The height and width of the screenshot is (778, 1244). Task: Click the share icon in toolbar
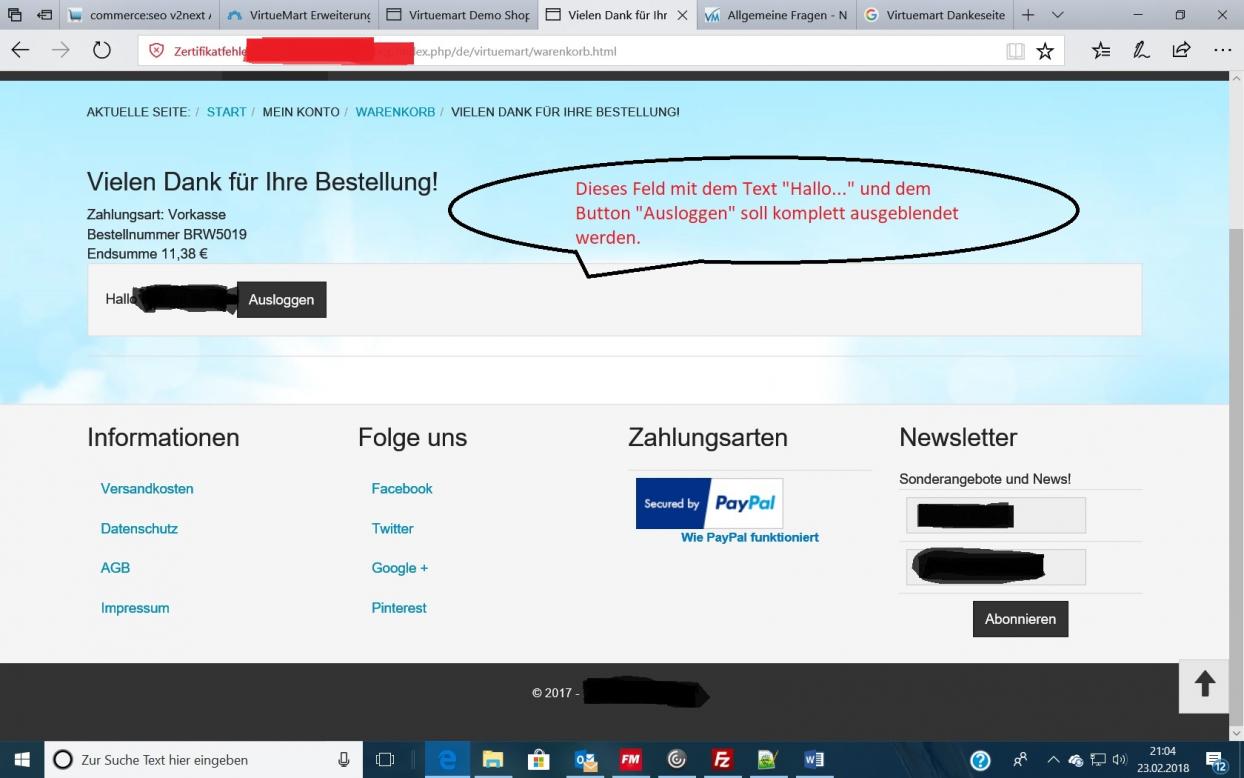click(x=1181, y=51)
